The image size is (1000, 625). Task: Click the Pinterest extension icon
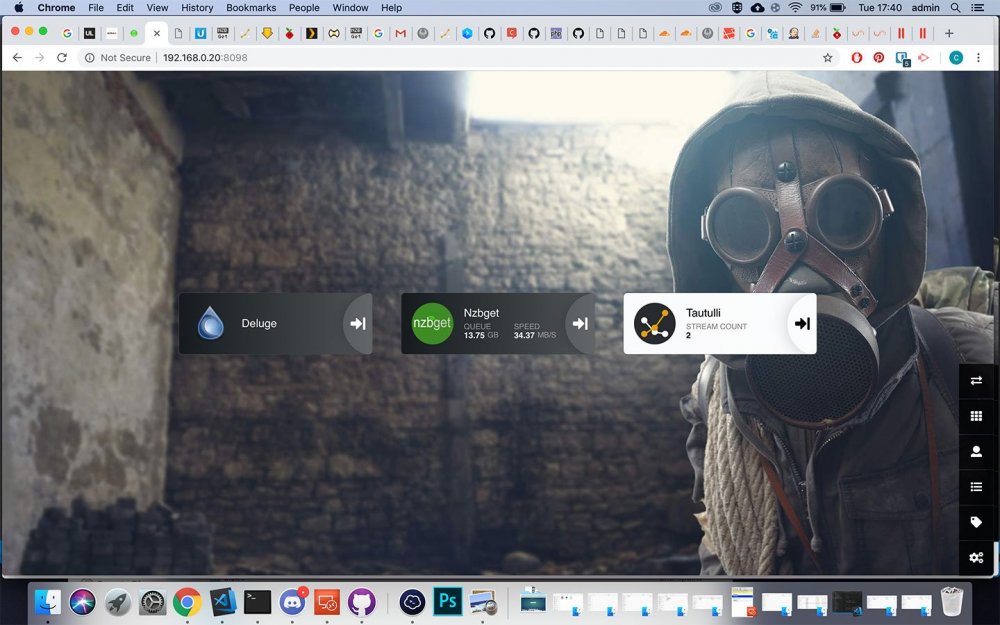pyautogui.click(x=879, y=57)
